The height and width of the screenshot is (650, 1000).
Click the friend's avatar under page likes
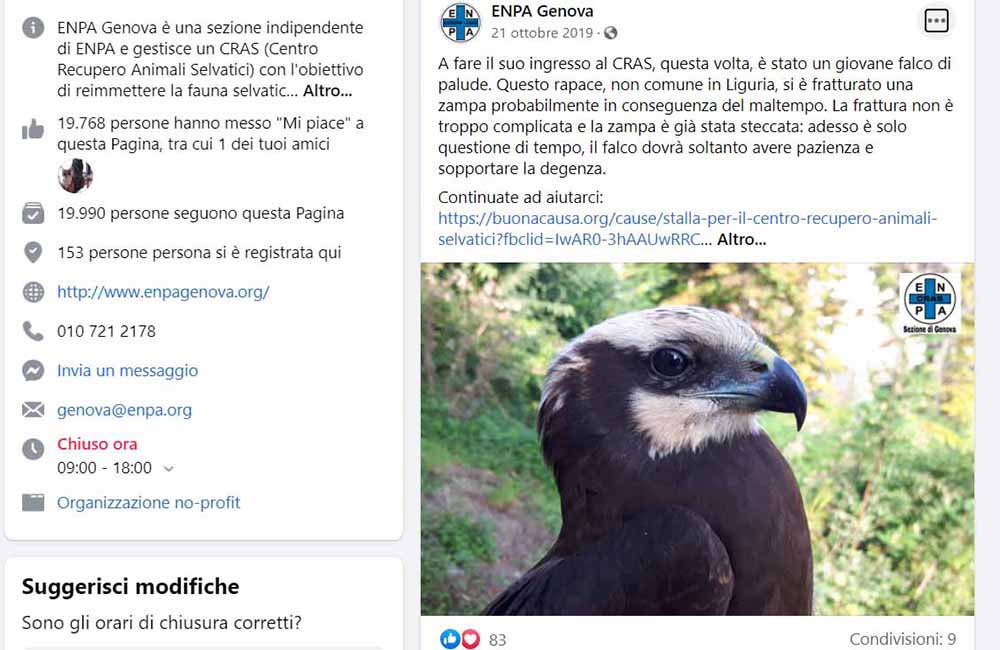tap(75, 175)
